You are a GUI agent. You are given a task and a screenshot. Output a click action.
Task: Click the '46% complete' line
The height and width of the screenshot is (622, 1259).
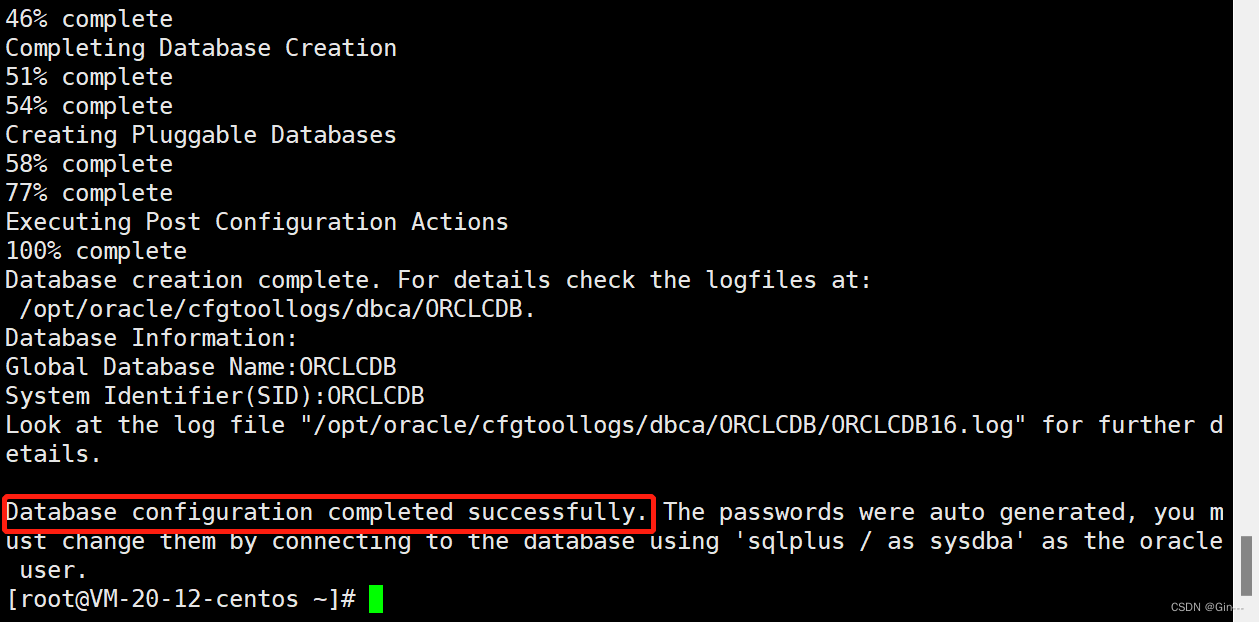pos(89,19)
